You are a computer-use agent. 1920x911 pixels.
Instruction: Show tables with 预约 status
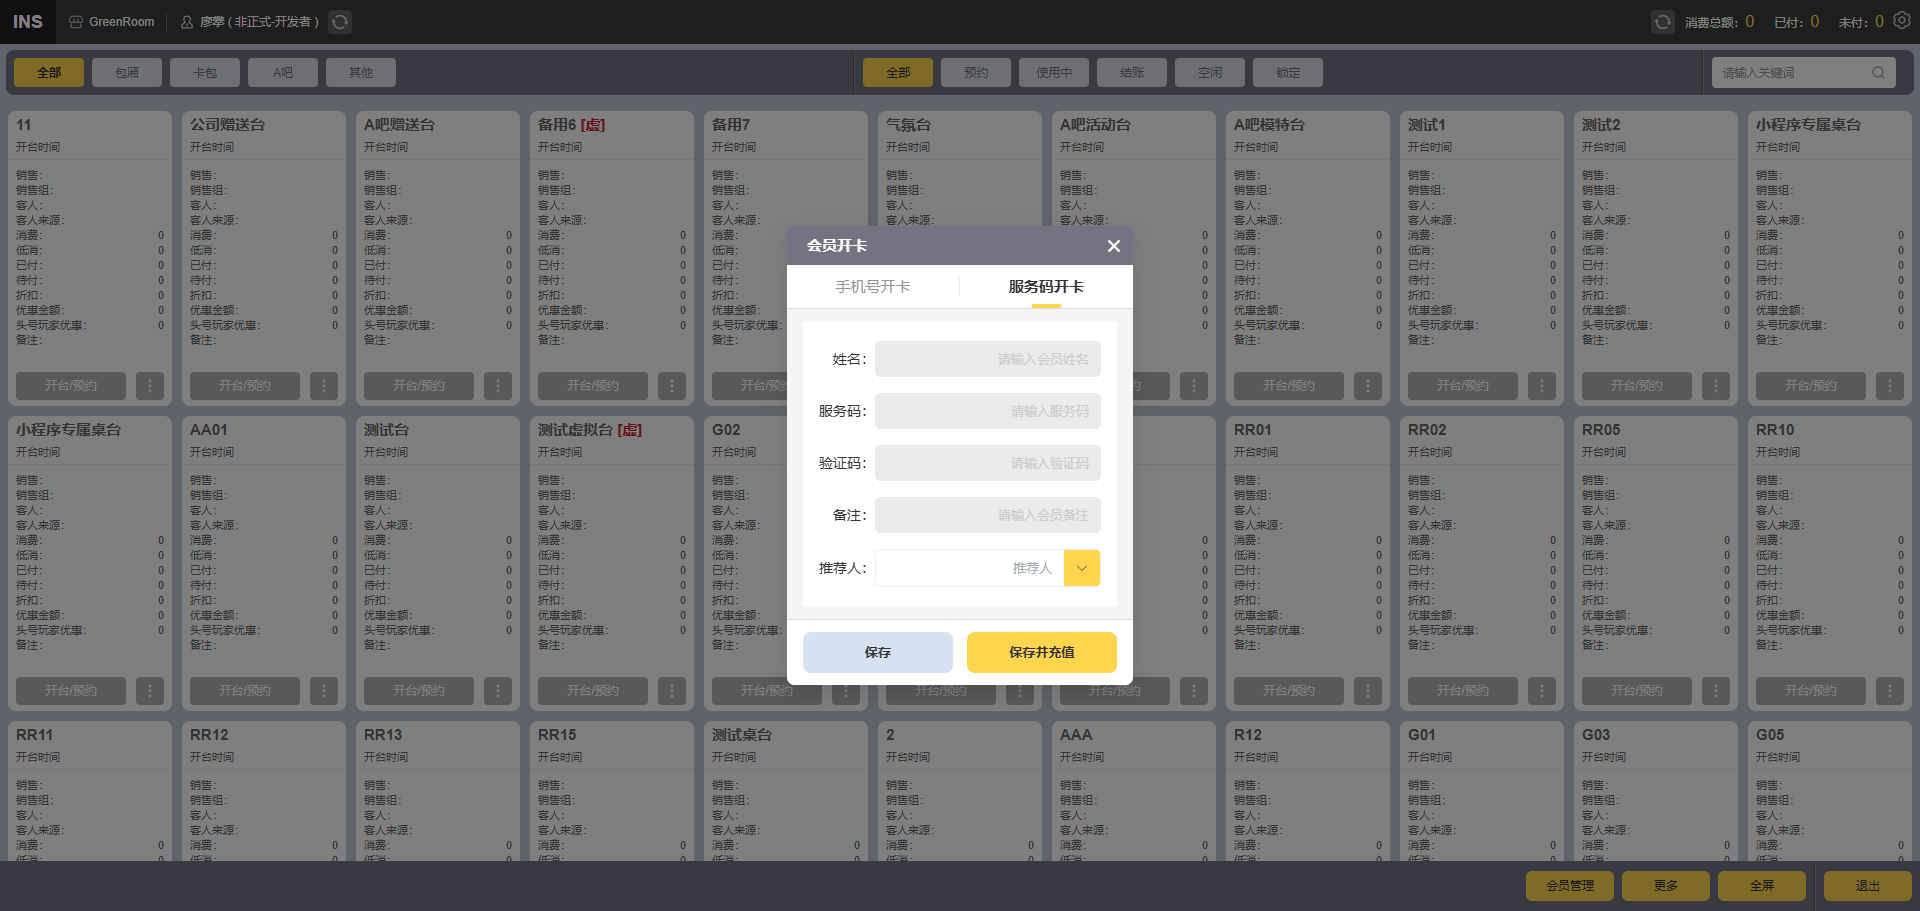click(x=976, y=72)
